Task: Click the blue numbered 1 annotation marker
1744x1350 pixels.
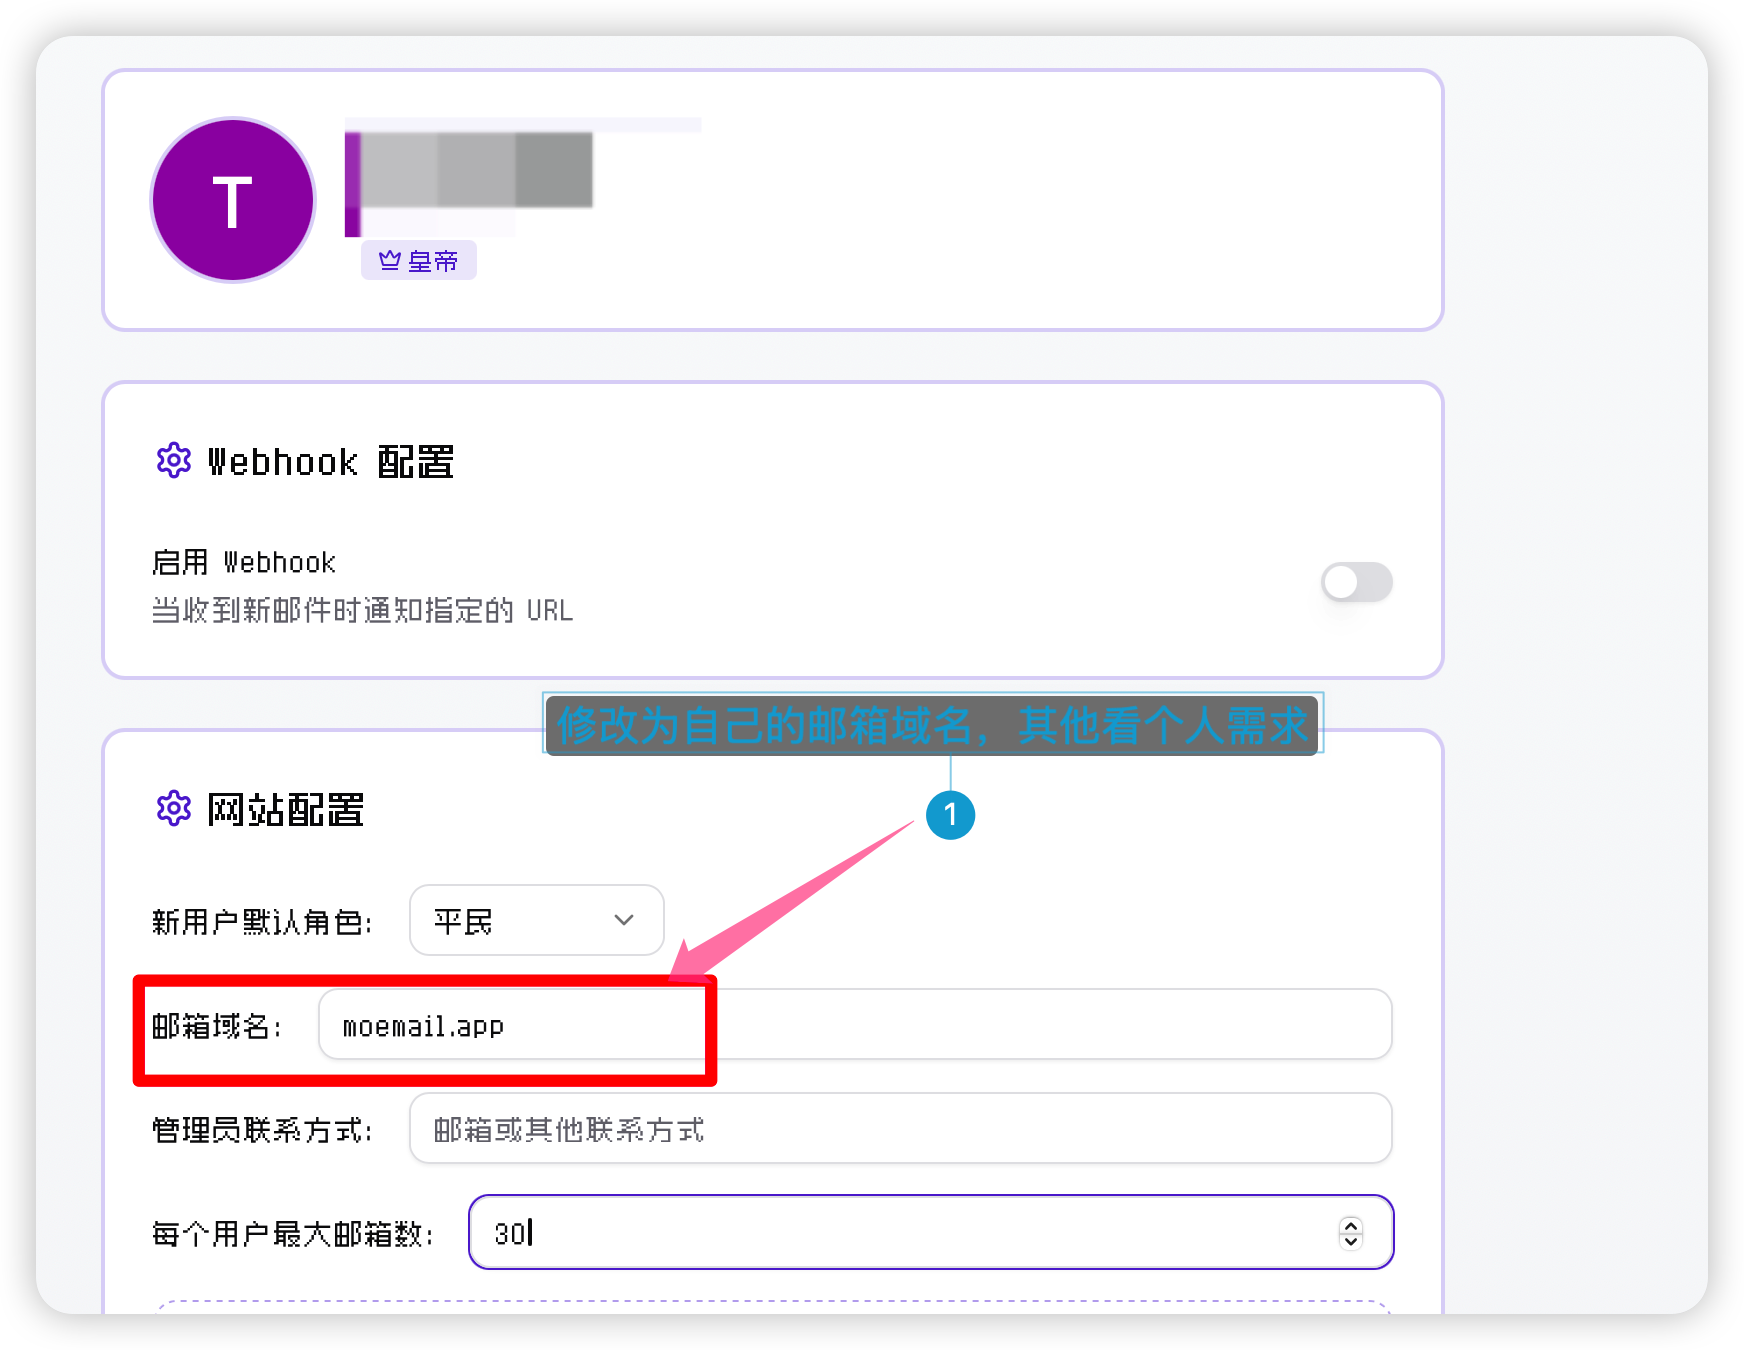Action: coord(950,815)
